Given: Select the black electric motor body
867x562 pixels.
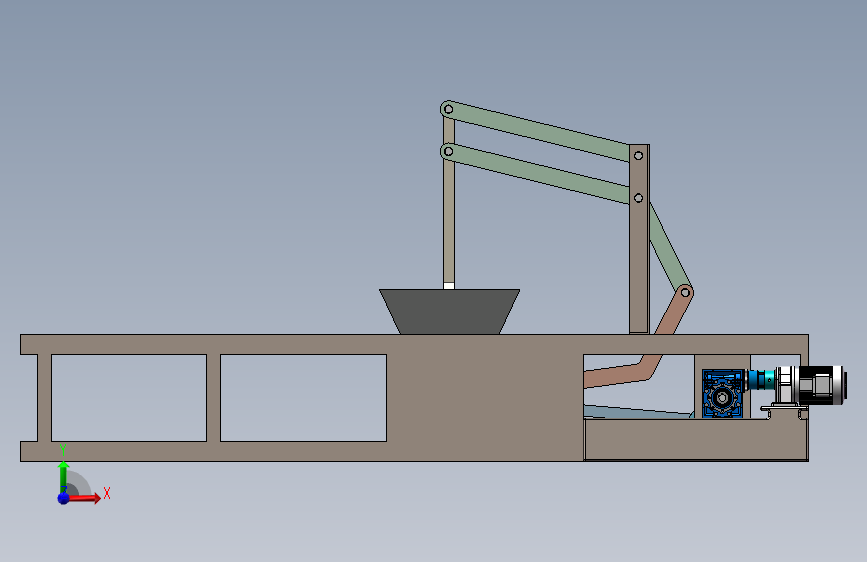Looking at the screenshot, I should pyautogui.click(x=821, y=384).
